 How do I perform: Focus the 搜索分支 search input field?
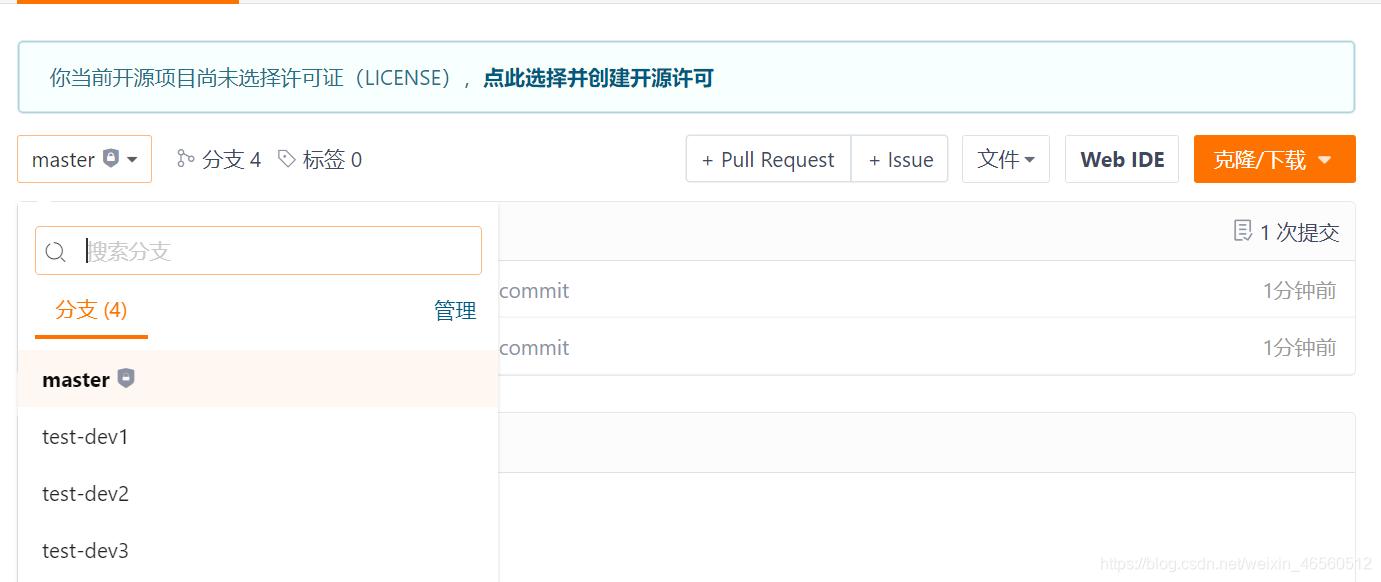click(258, 250)
